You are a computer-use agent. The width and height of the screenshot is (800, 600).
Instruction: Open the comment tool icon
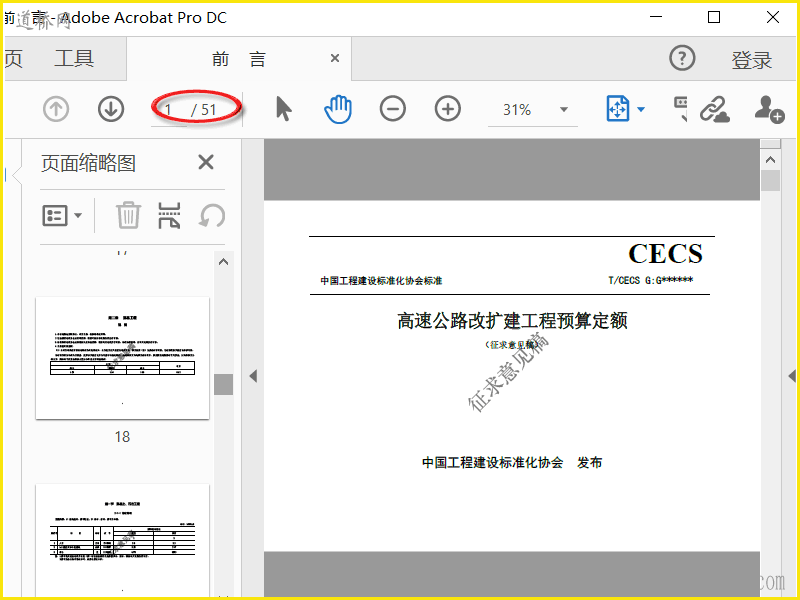click(x=681, y=109)
